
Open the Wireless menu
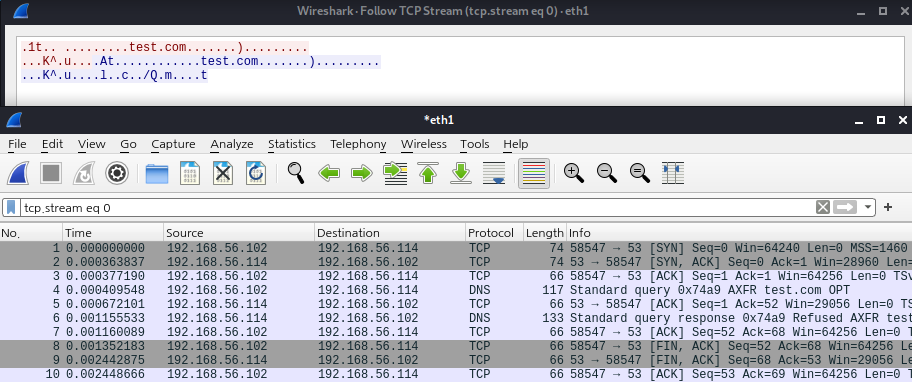coord(423,144)
